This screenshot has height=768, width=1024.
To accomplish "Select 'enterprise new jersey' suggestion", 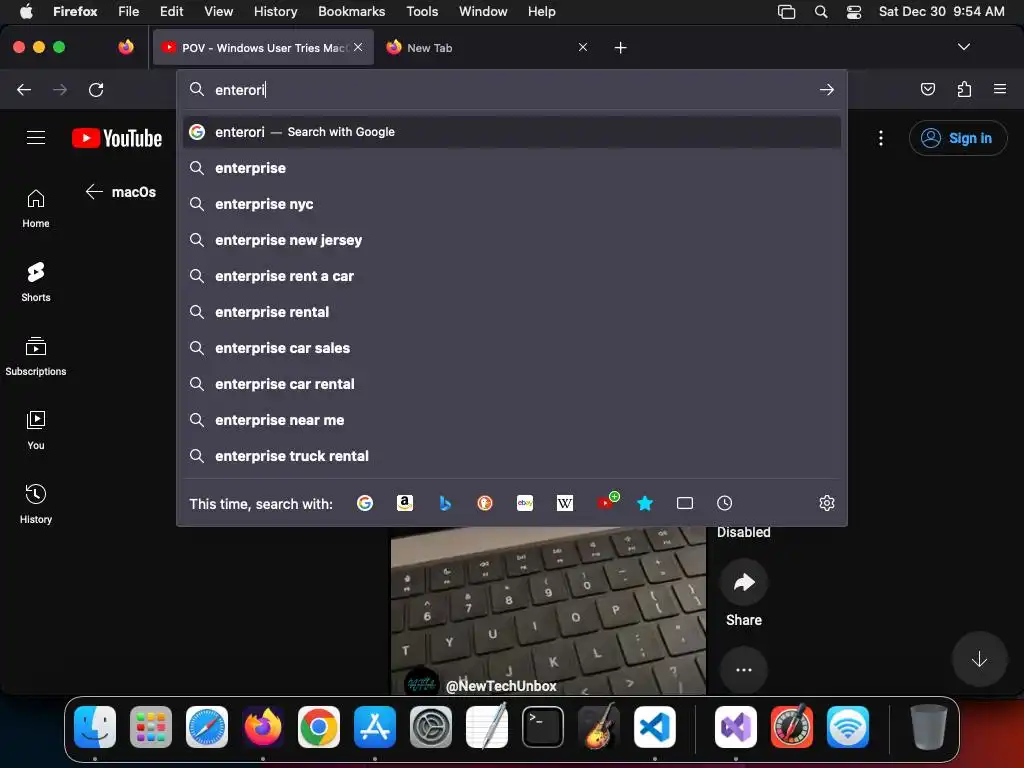I will (511, 240).
